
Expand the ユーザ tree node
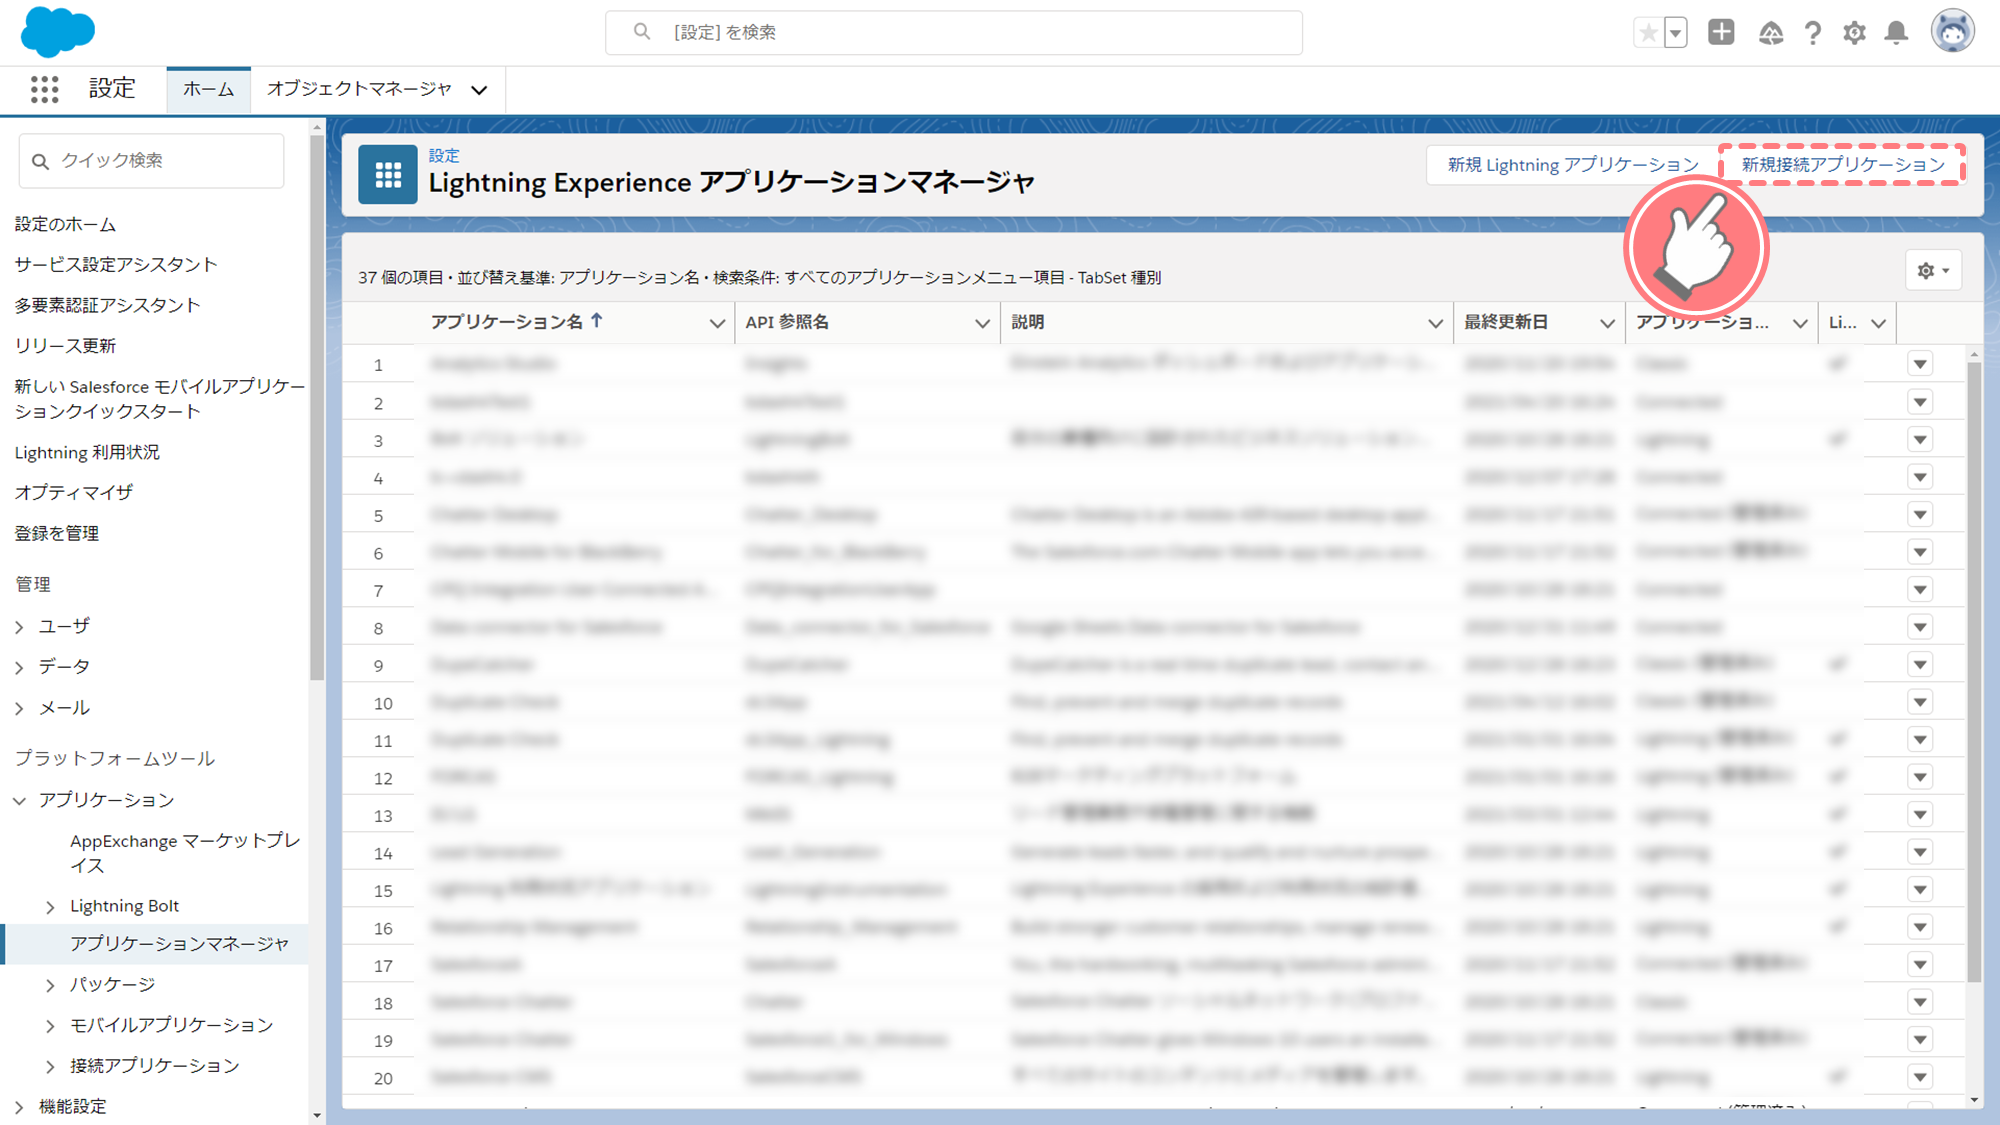(20, 627)
